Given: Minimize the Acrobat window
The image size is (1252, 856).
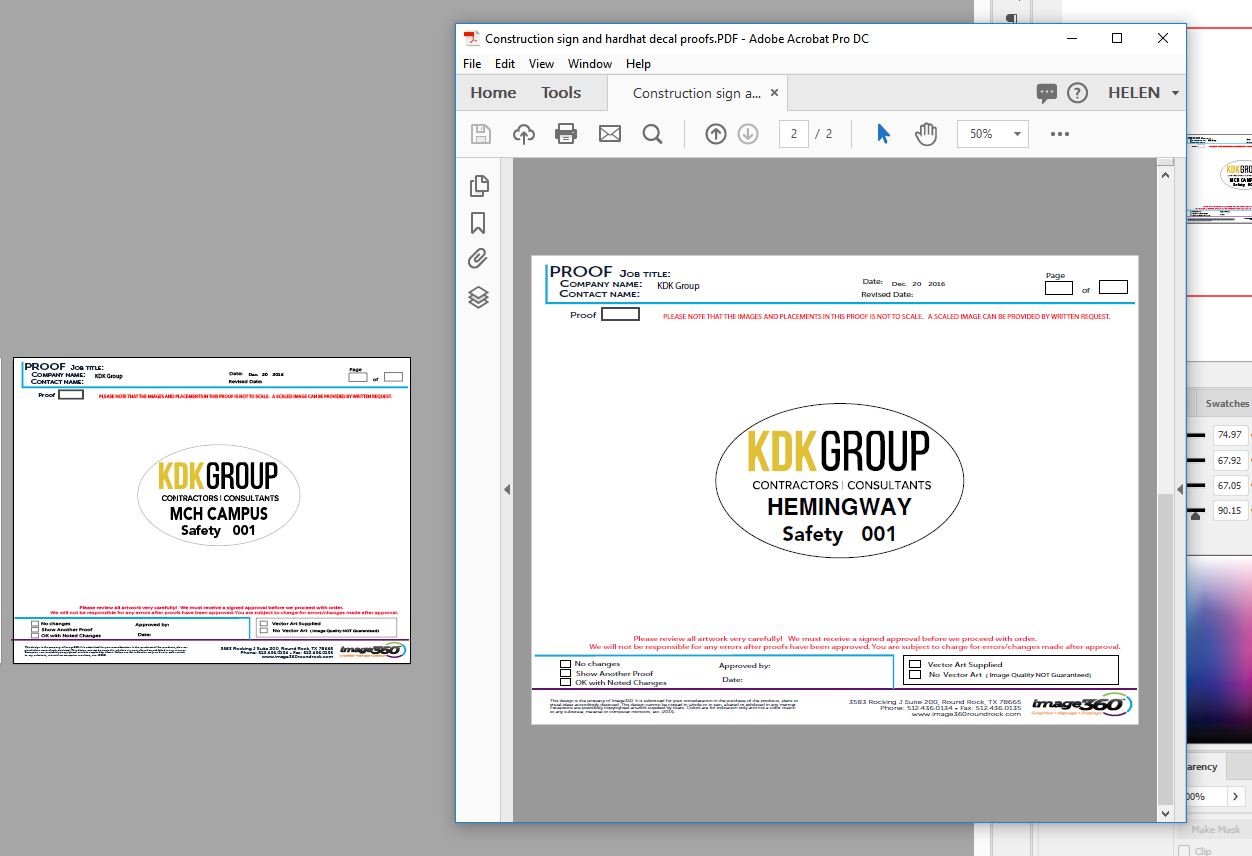Looking at the screenshot, I should (1071, 38).
